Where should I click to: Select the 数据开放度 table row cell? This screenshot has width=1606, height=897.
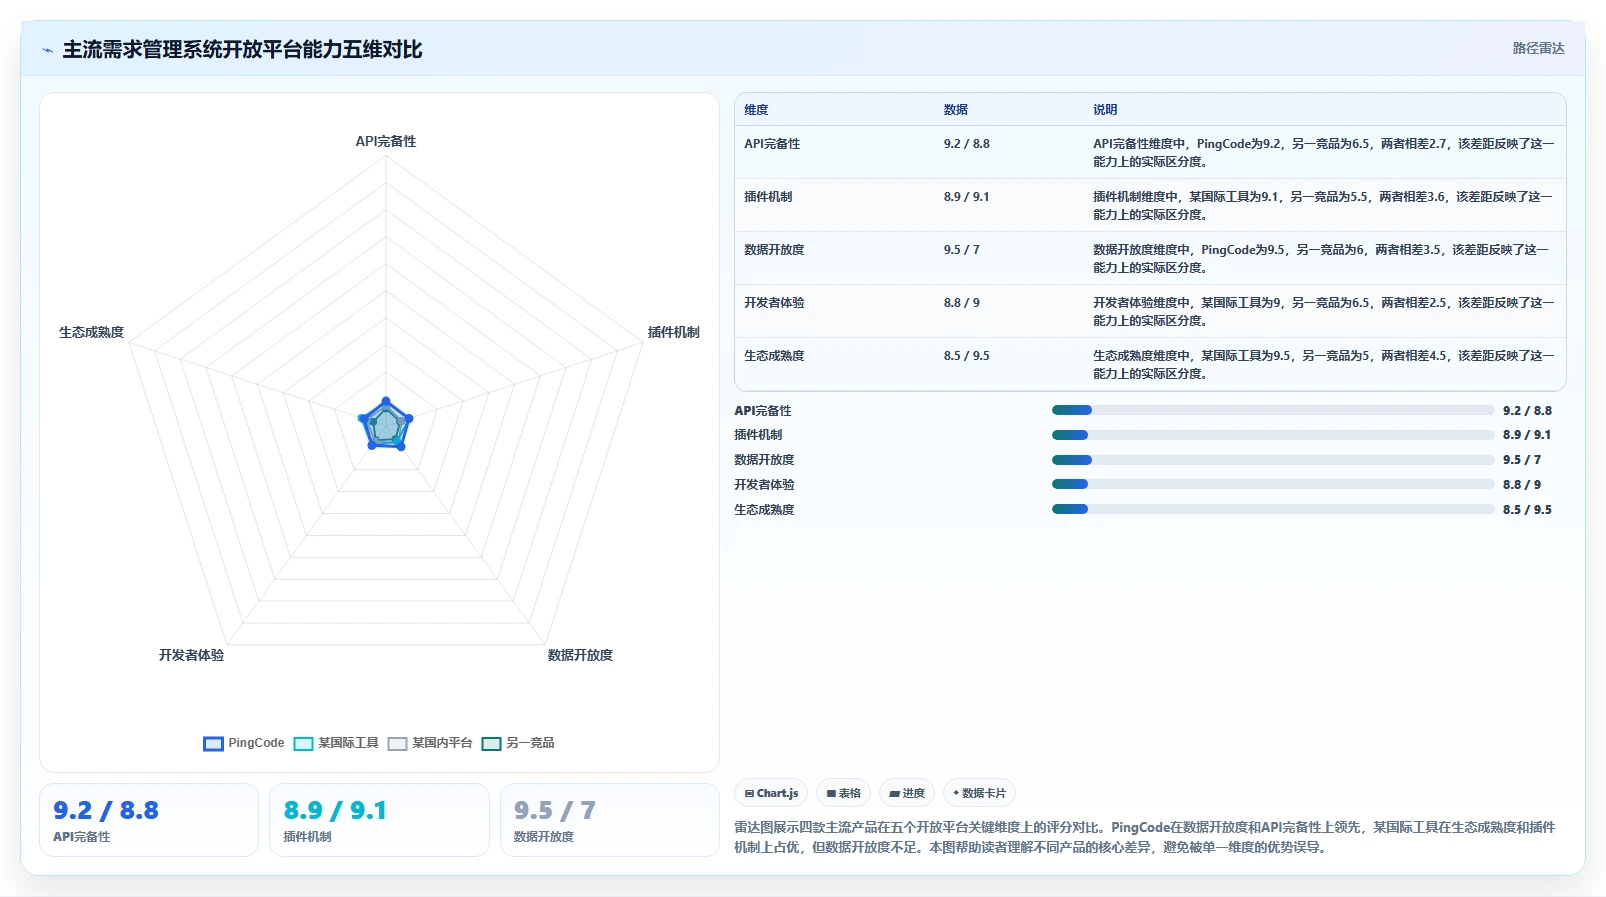coord(774,250)
